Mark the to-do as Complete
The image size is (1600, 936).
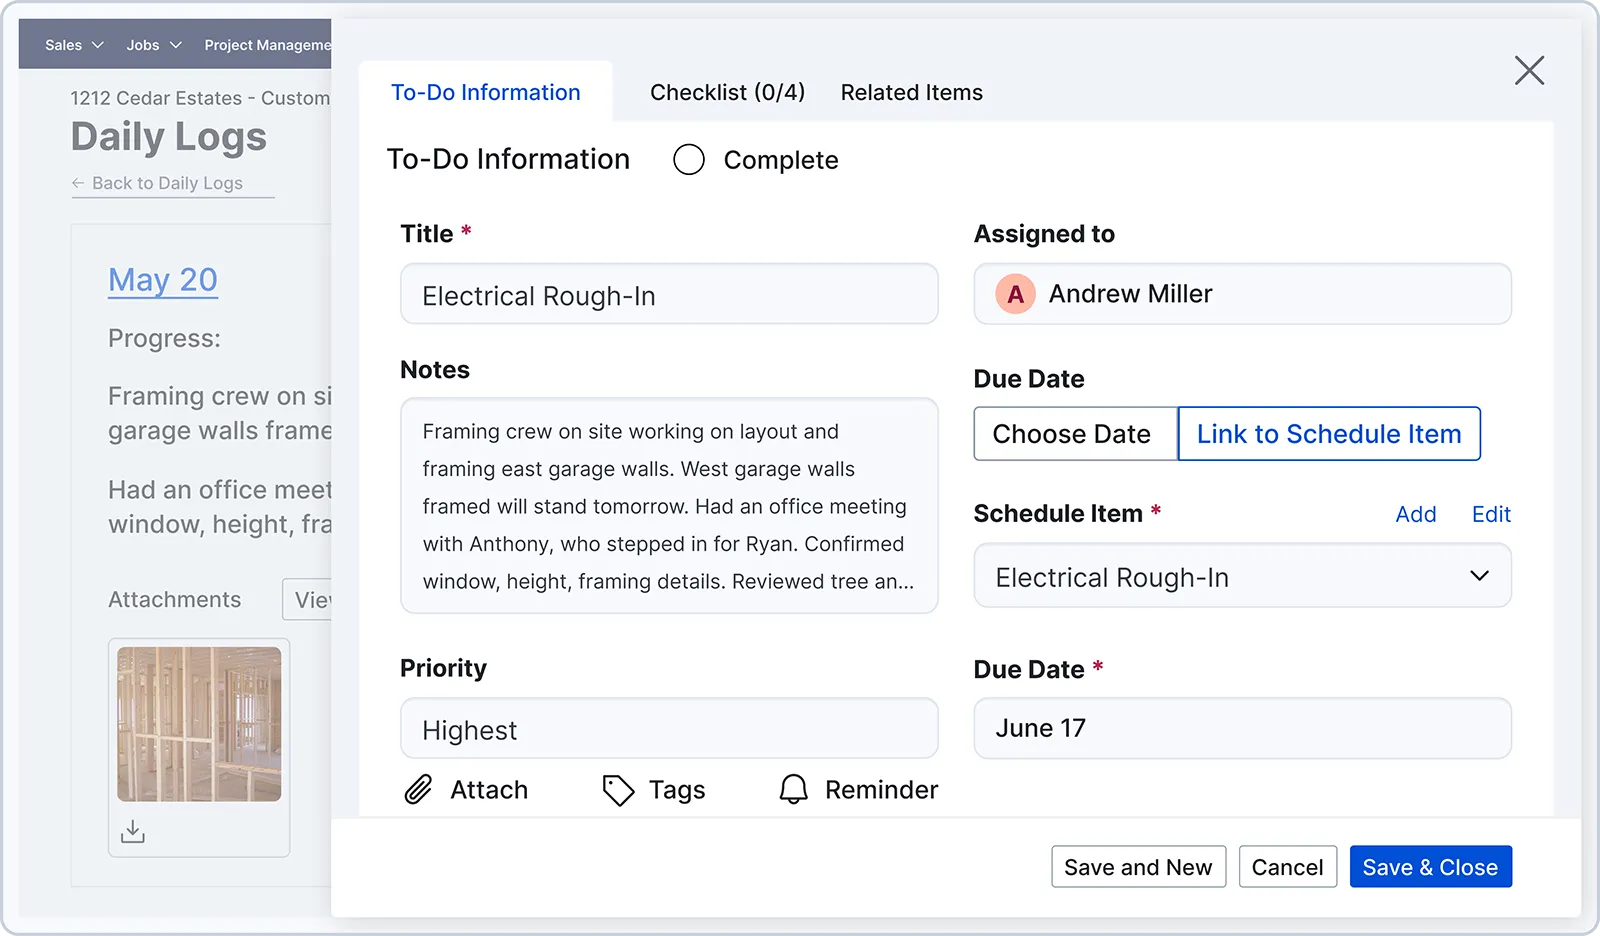point(689,160)
